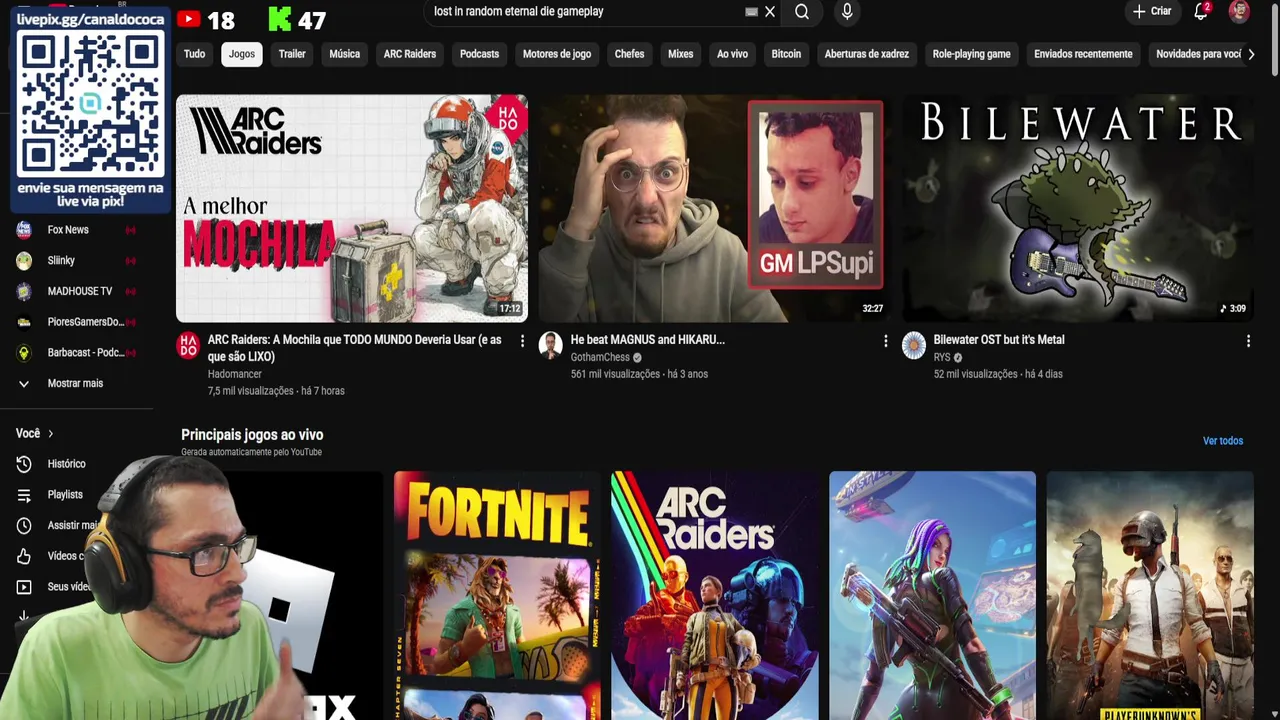
Task: Select the Motores de jogo chip
Action: click(557, 54)
